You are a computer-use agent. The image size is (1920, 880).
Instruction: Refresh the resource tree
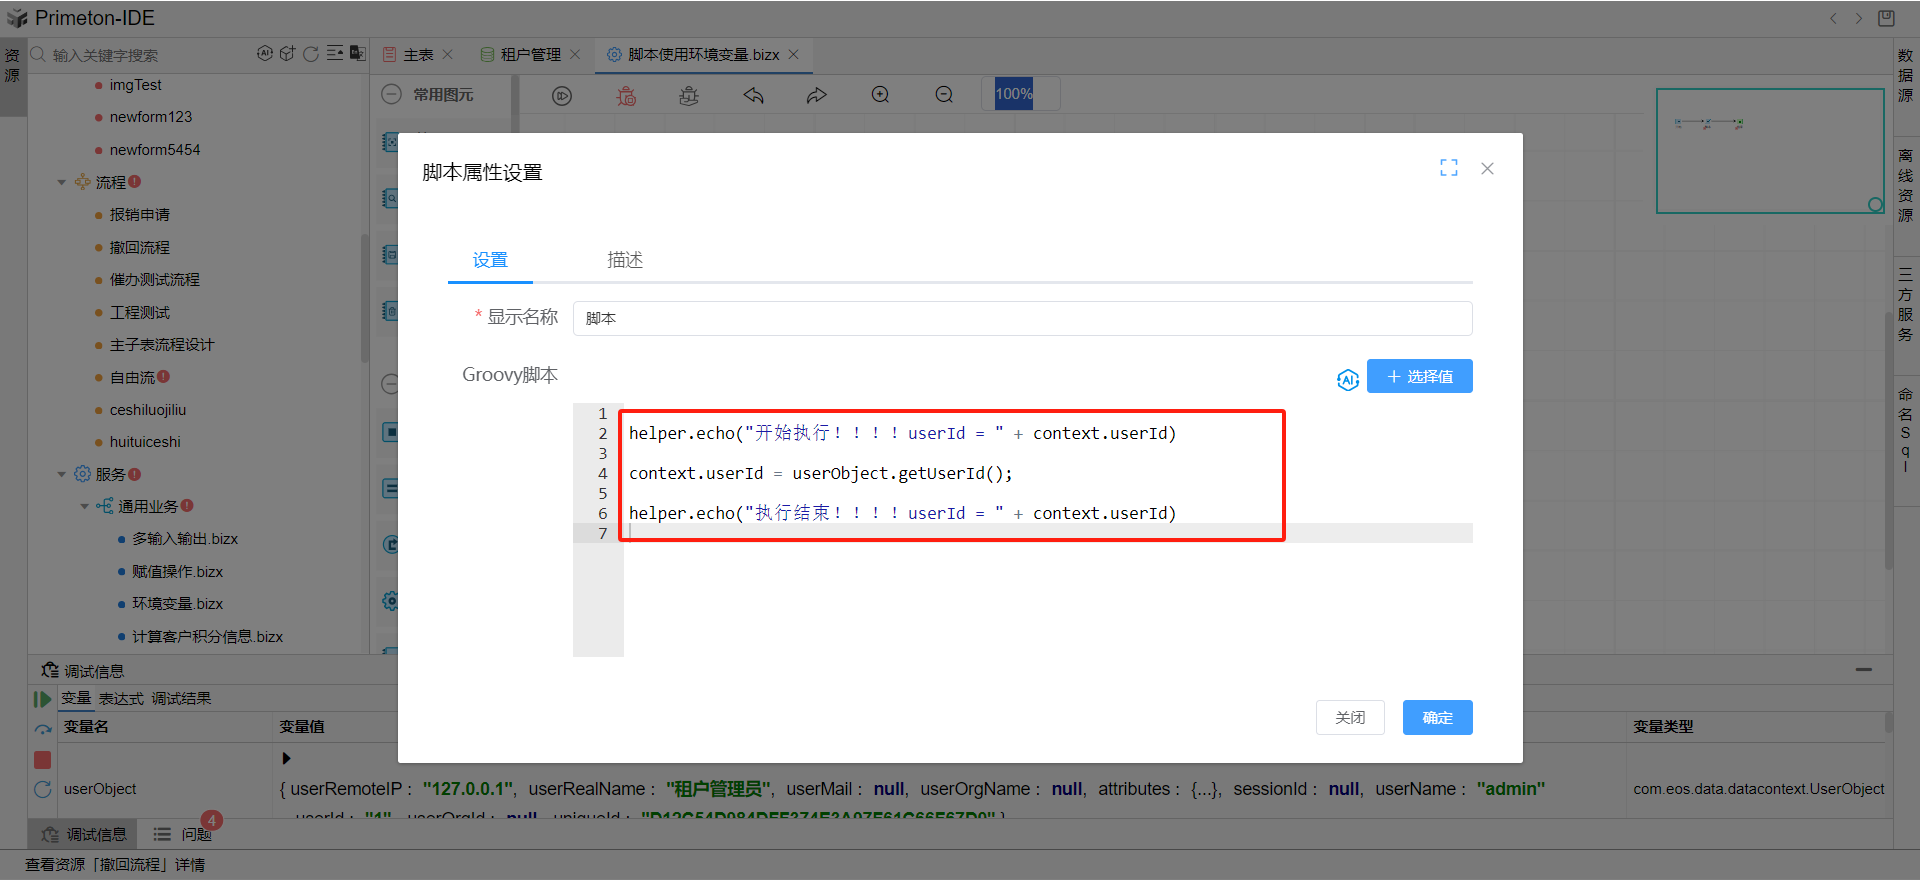click(x=311, y=54)
